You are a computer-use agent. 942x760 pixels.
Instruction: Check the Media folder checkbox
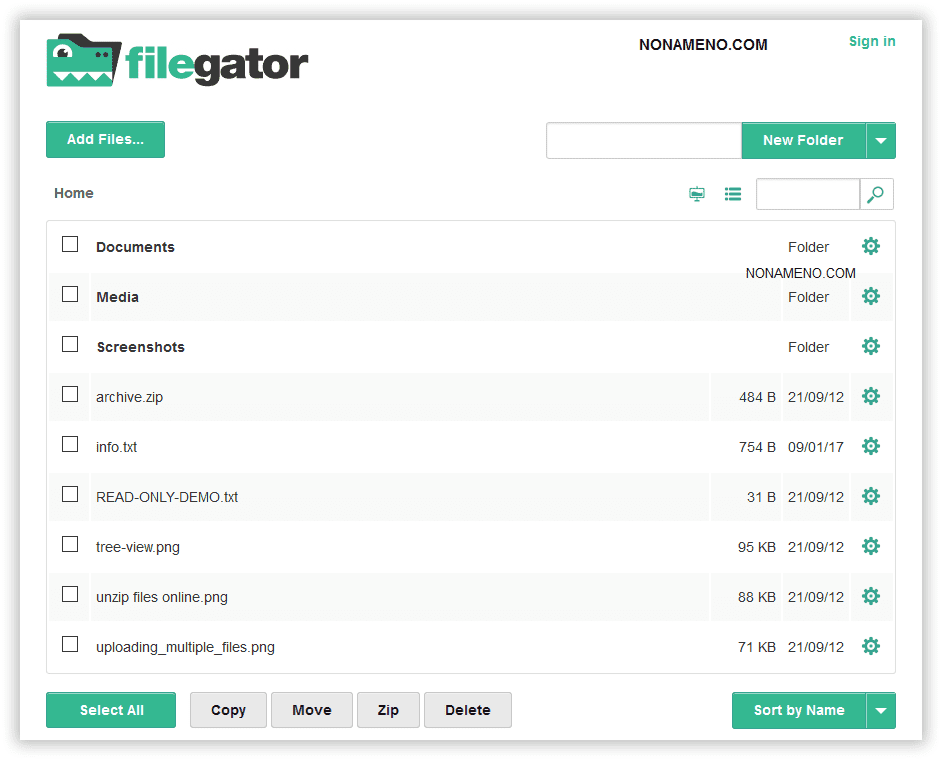[70, 294]
